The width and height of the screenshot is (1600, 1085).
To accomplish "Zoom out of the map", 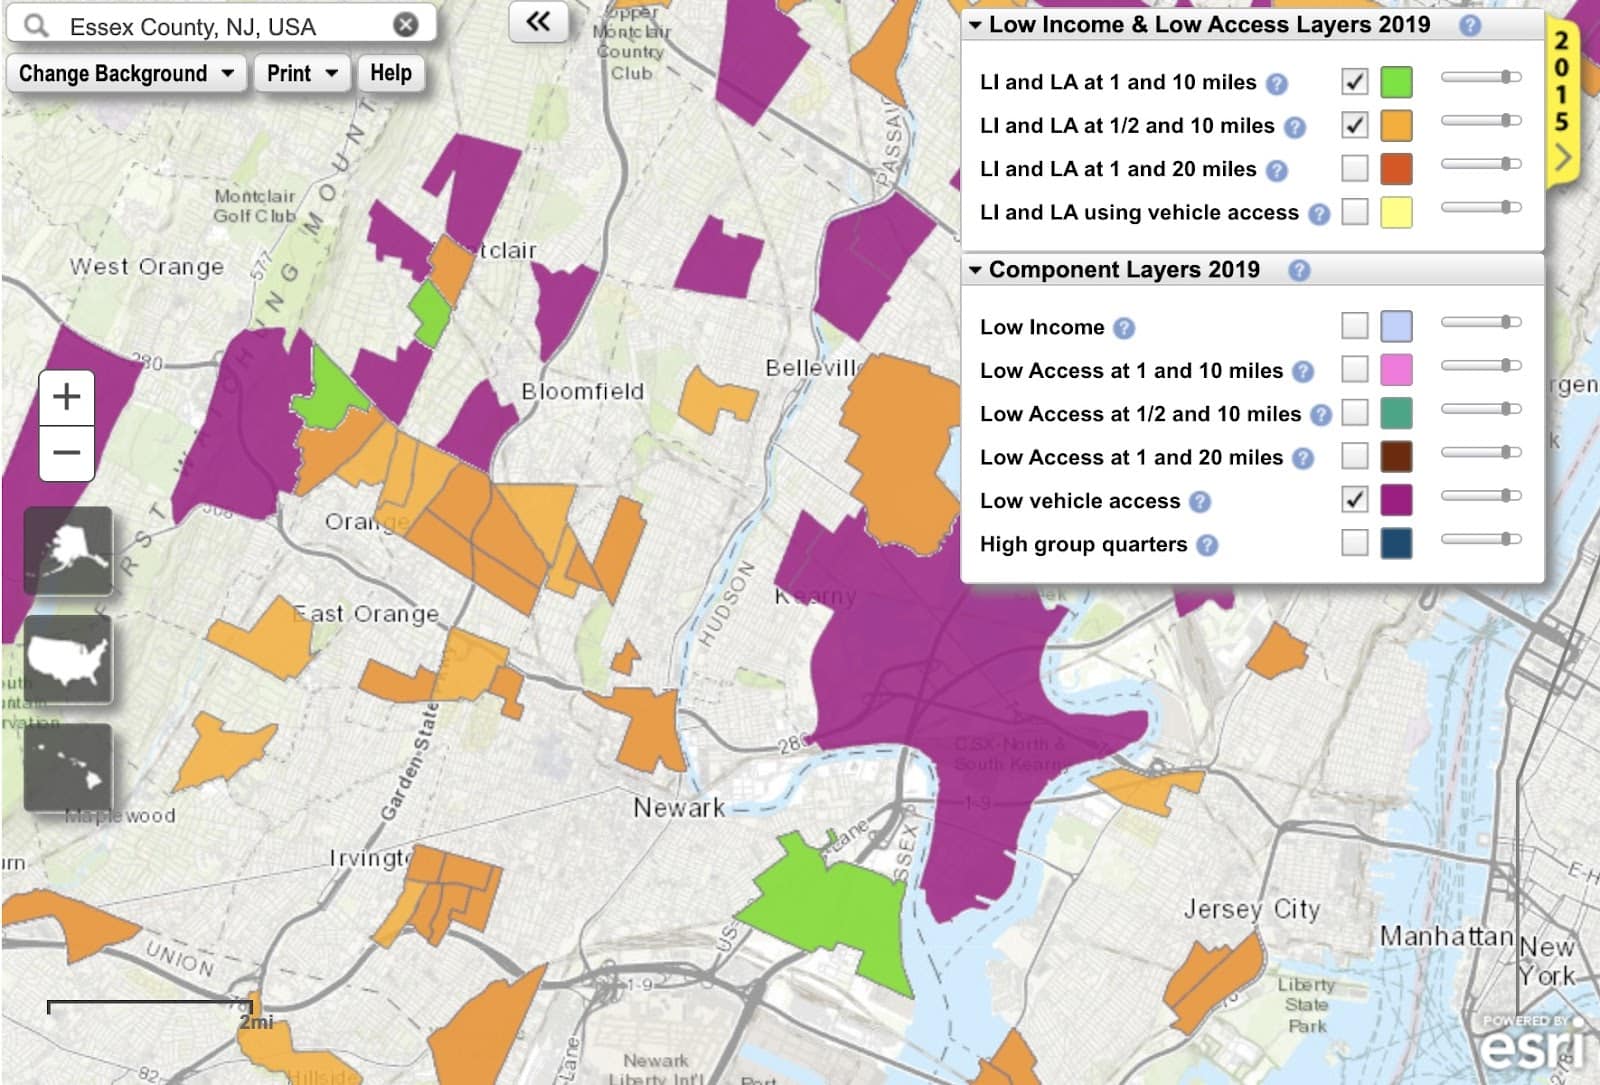I will tap(67, 453).
